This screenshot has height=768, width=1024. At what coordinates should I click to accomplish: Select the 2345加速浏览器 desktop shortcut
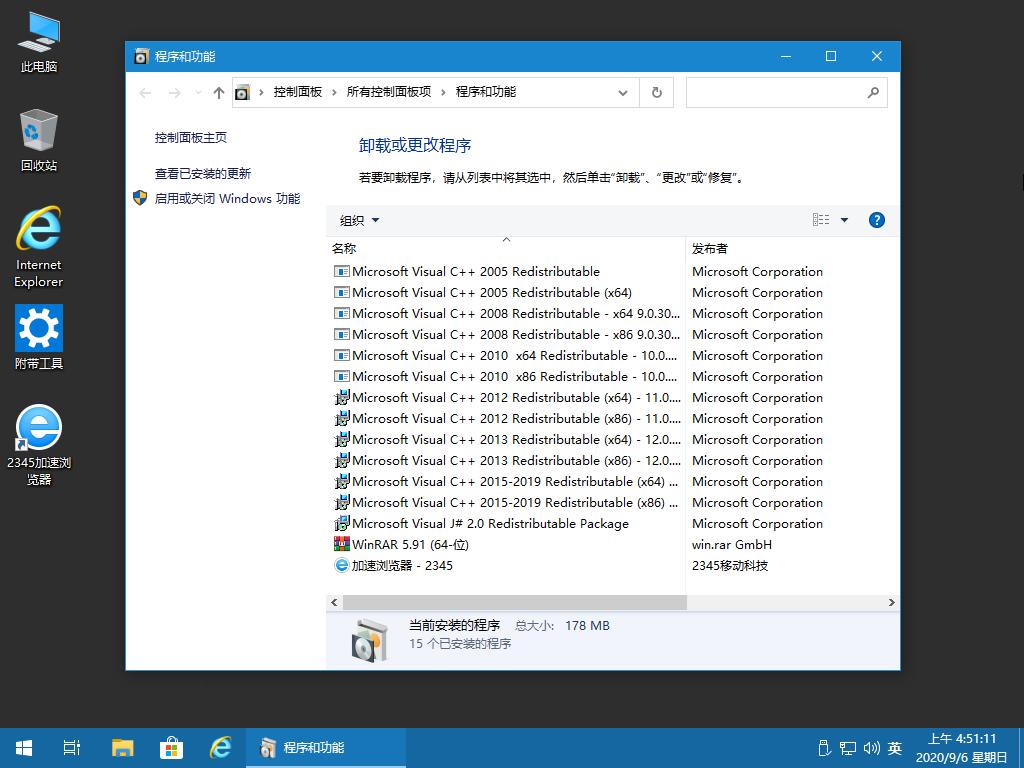(x=39, y=445)
